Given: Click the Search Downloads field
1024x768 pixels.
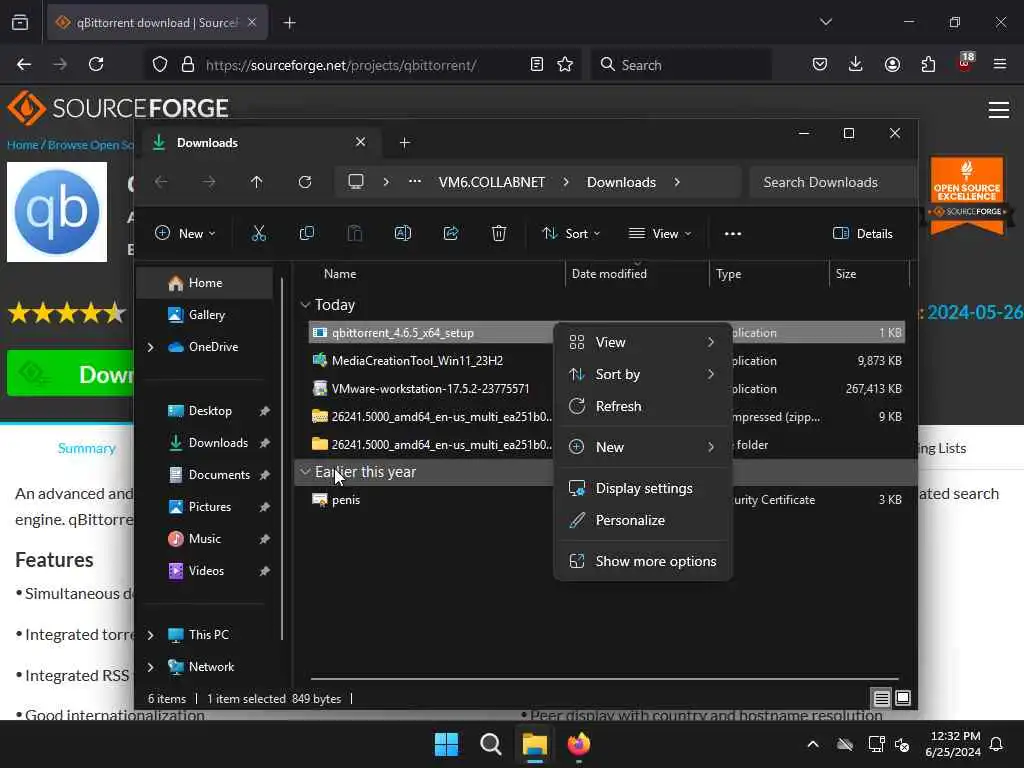Looking at the screenshot, I should click(x=833, y=182).
